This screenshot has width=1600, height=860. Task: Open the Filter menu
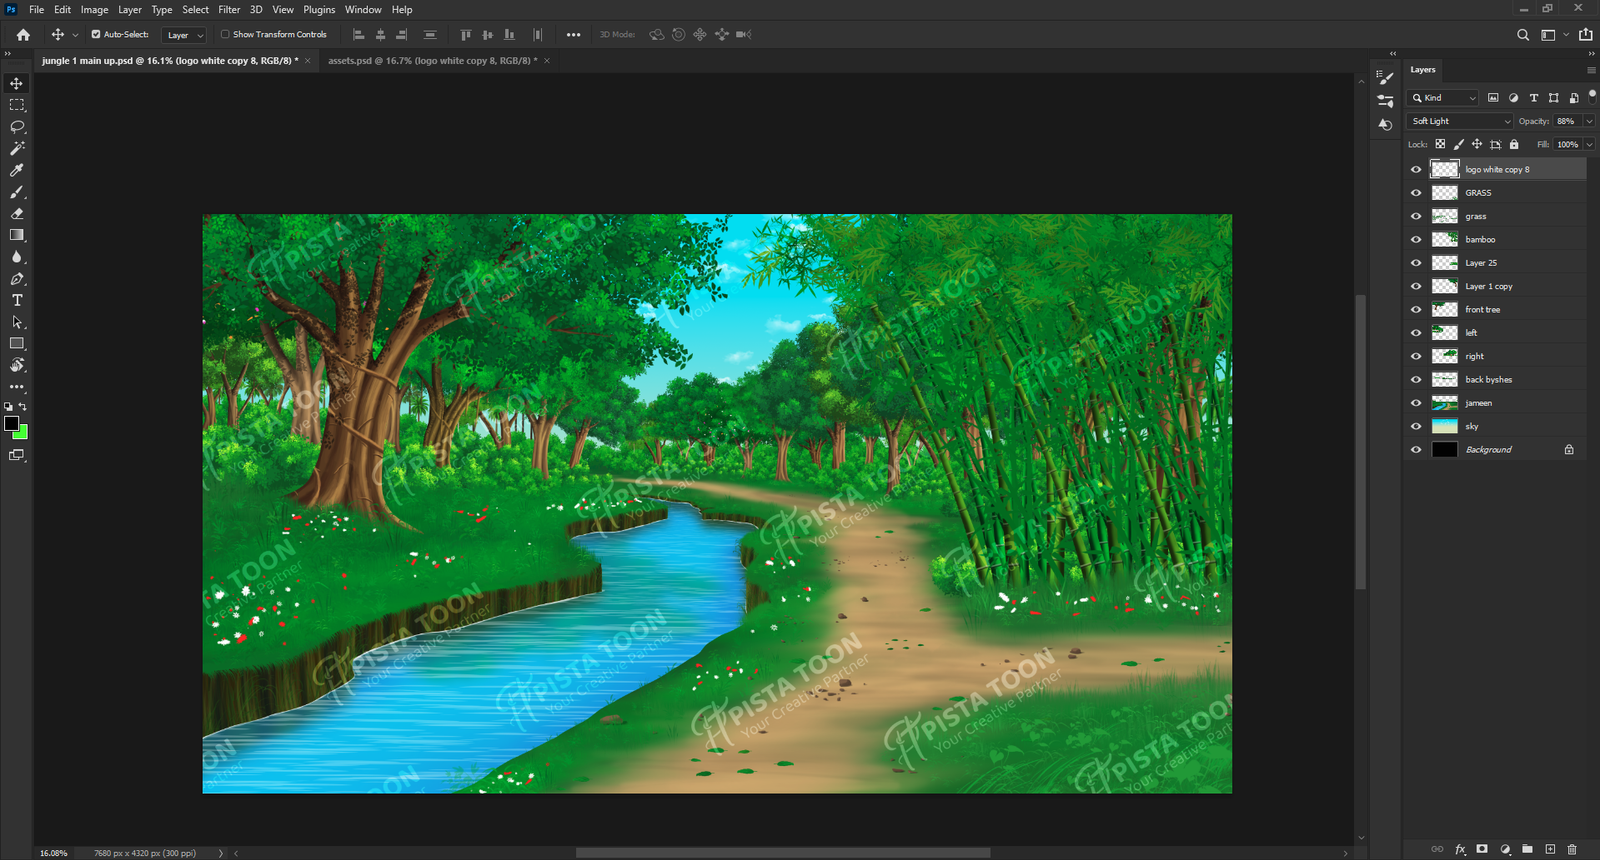point(229,10)
